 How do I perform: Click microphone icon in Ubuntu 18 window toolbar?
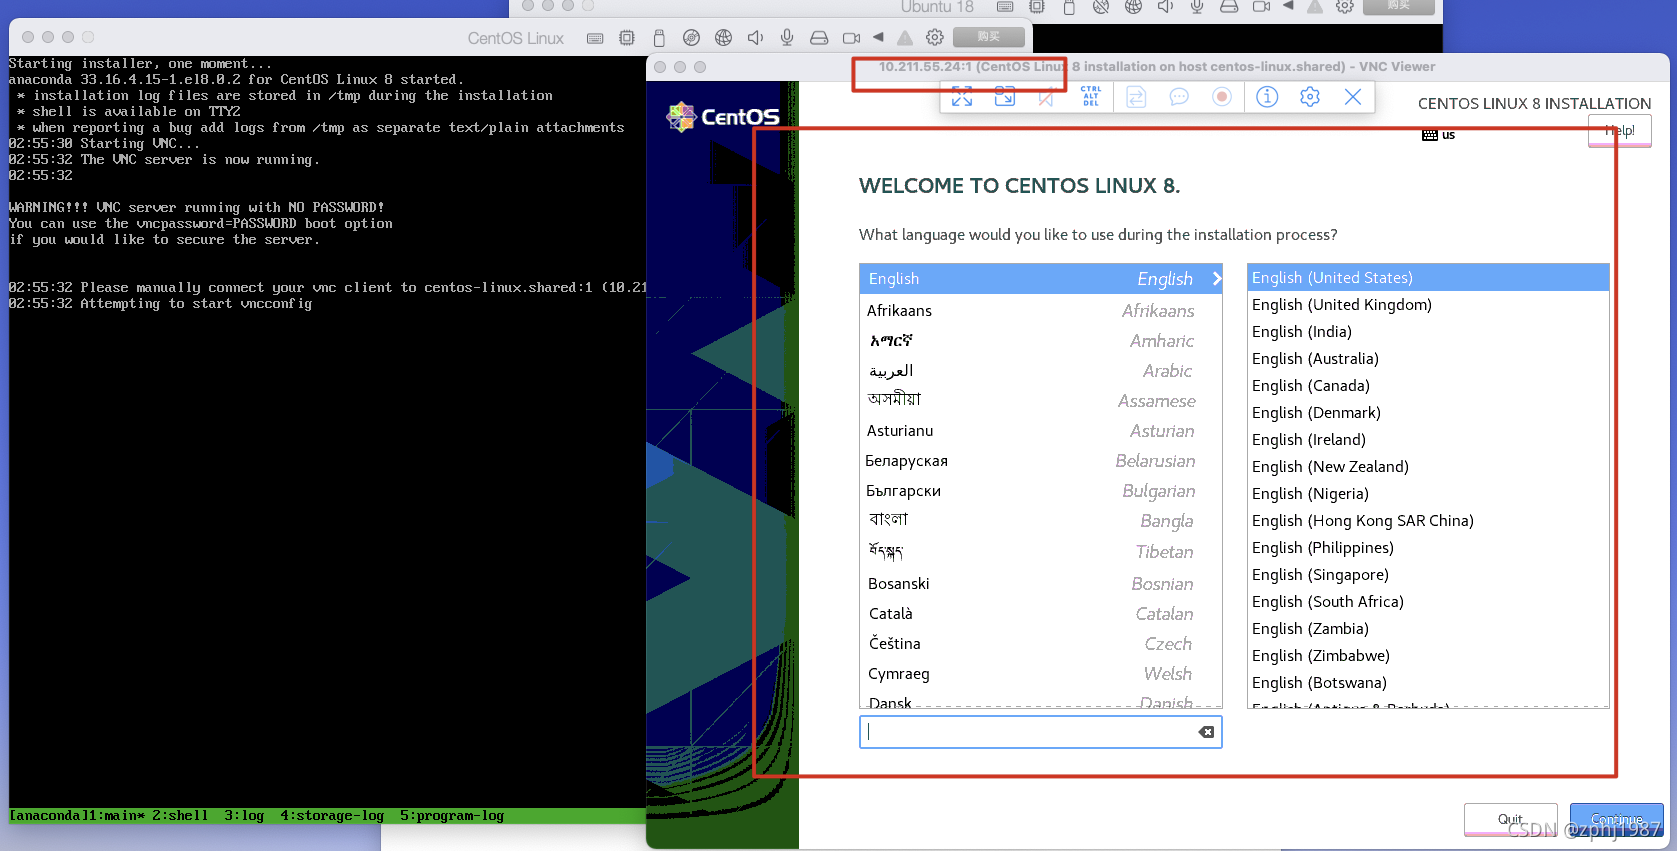point(1197,6)
